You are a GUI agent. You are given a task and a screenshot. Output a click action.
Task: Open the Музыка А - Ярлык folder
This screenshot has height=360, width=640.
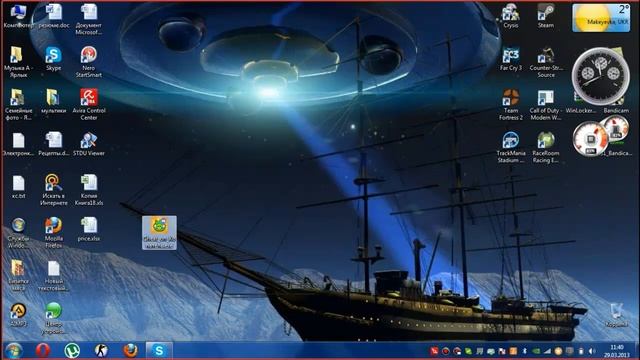coord(18,62)
